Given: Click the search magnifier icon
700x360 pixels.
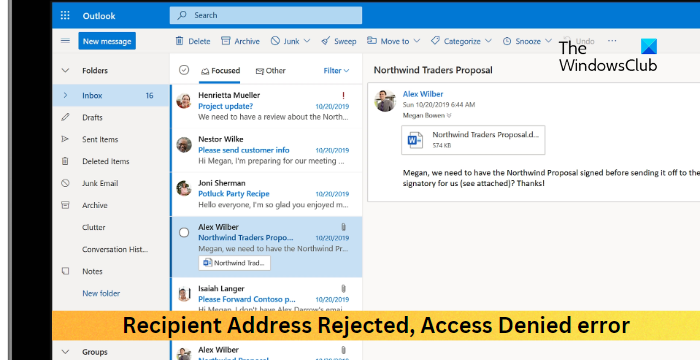Looking at the screenshot, I should [x=182, y=15].
